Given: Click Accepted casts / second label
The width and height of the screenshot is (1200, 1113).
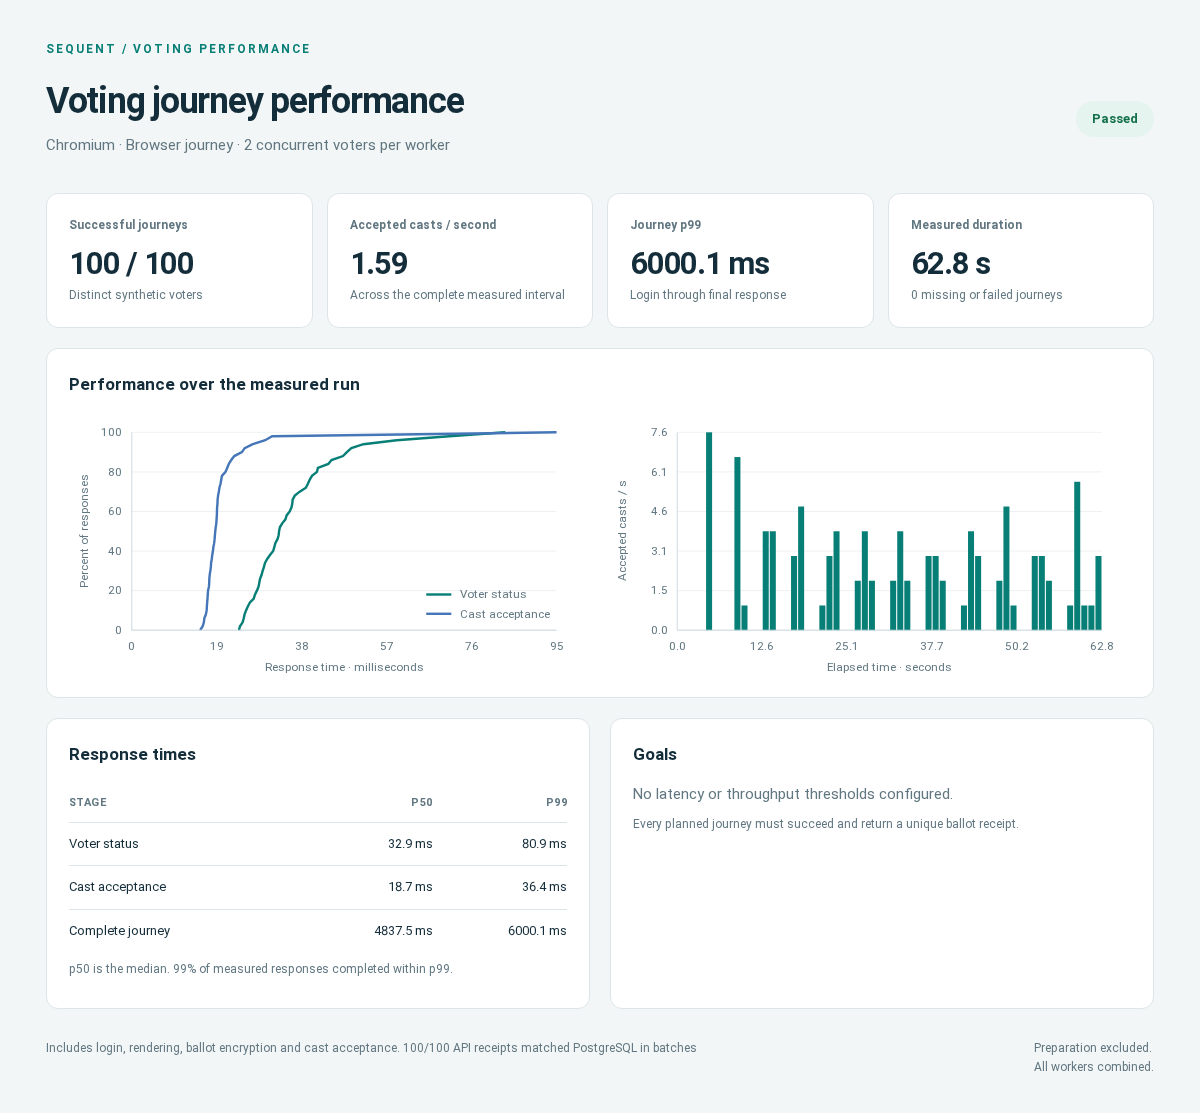Looking at the screenshot, I should [423, 225].
